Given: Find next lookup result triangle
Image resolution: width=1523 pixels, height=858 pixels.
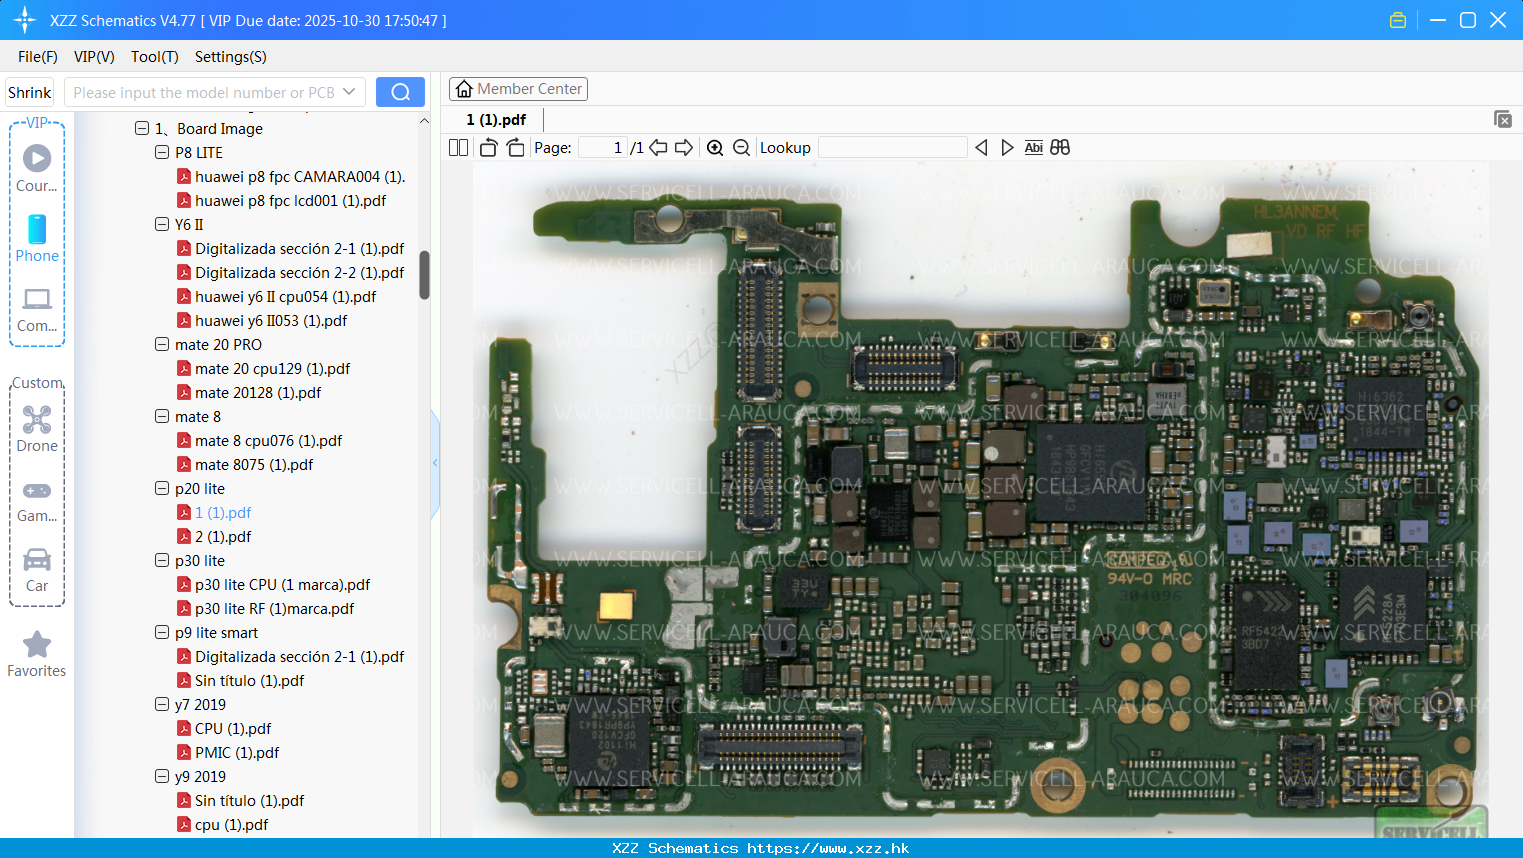Looking at the screenshot, I should [x=1007, y=148].
